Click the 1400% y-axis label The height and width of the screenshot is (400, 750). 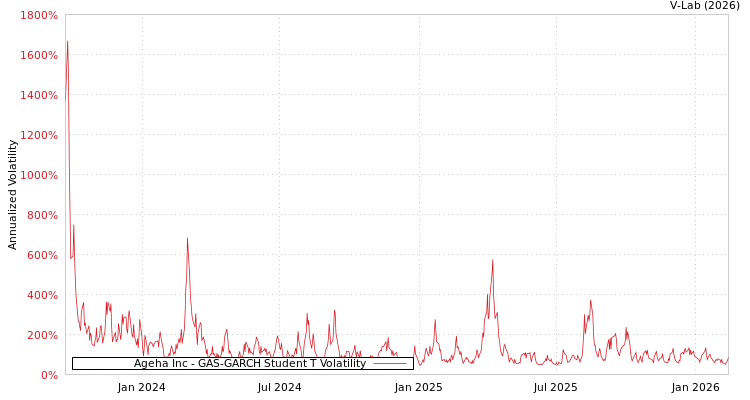click(39, 95)
